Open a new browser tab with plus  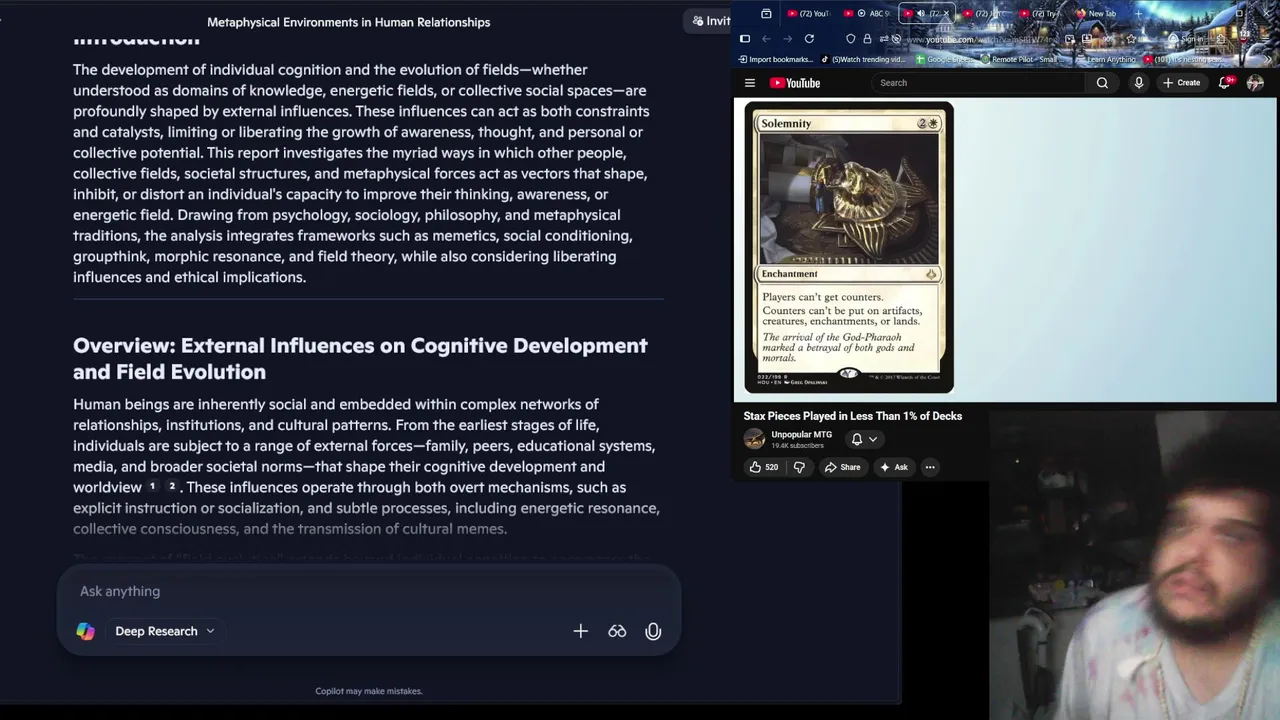pyautogui.click(x=1138, y=14)
